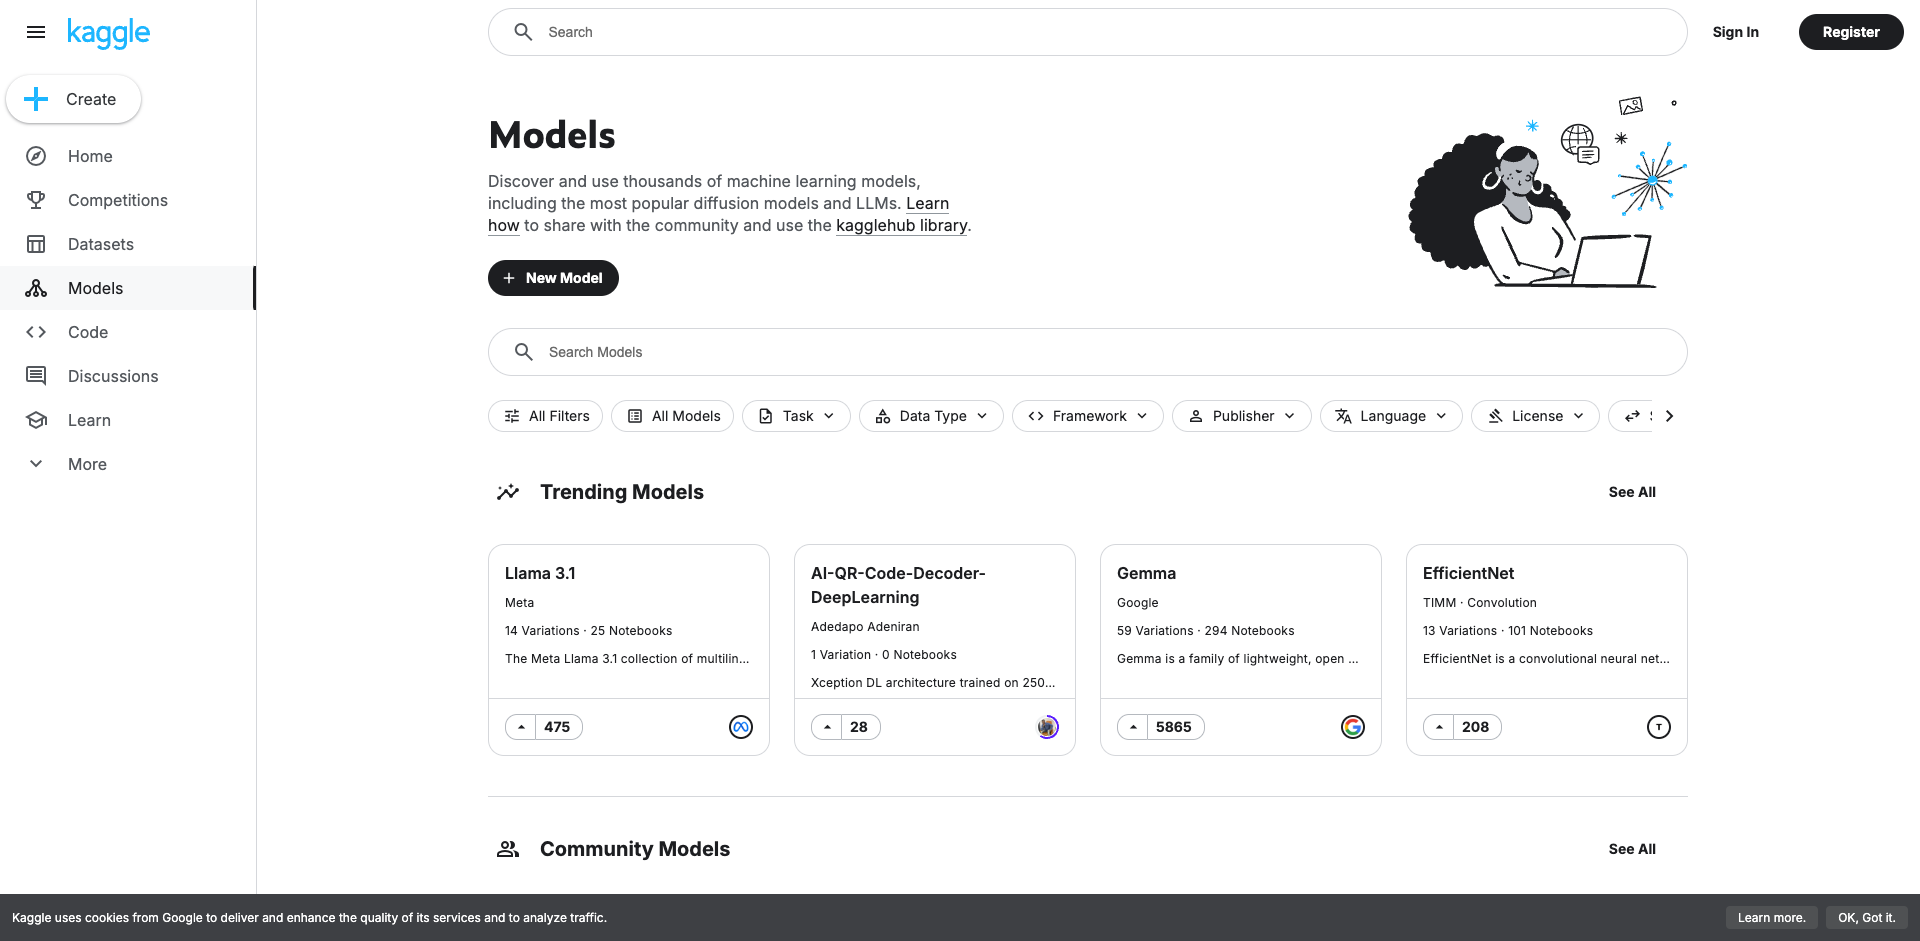Expand the Framework filter
Viewport: 1920px width, 941px height.
1087,416
